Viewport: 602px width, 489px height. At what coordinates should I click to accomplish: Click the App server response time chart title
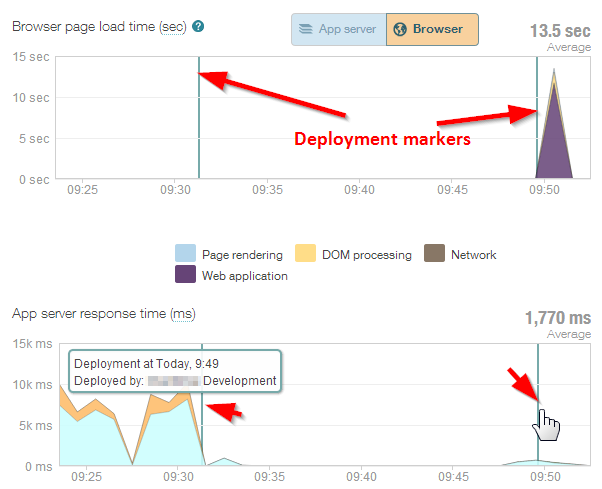click(104, 314)
